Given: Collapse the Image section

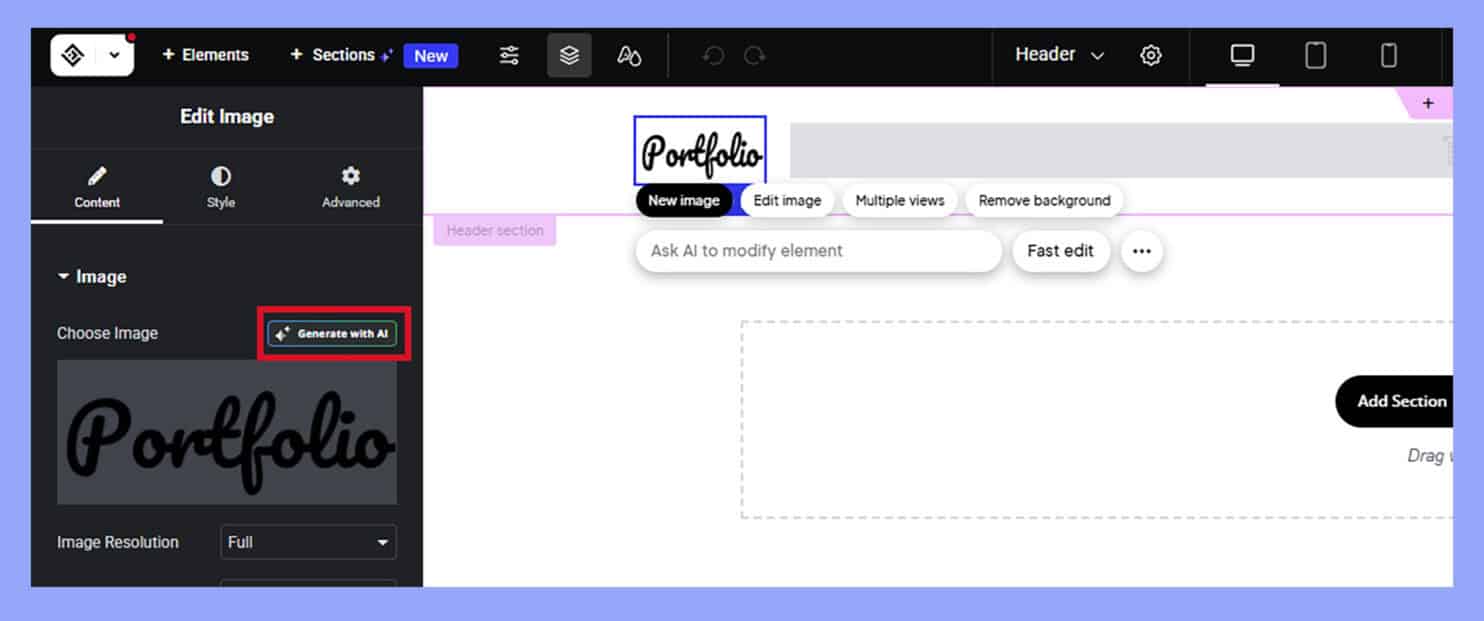Looking at the screenshot, I should pyautogui.click(x=92, y=277).
